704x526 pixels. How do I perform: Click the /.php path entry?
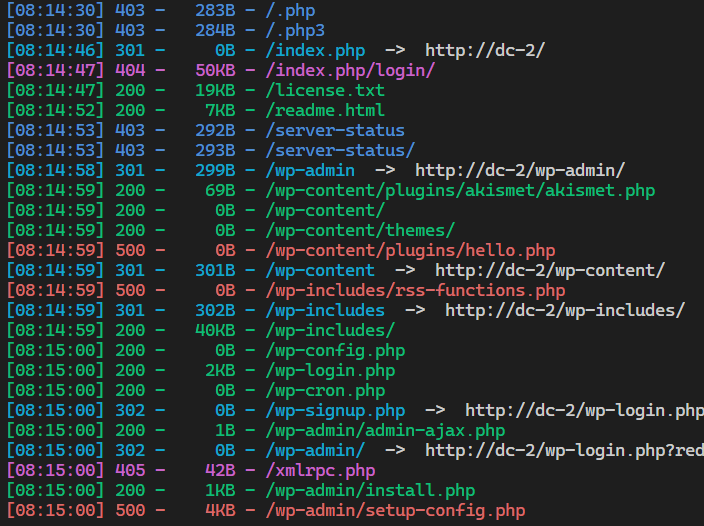click(290, 10)
